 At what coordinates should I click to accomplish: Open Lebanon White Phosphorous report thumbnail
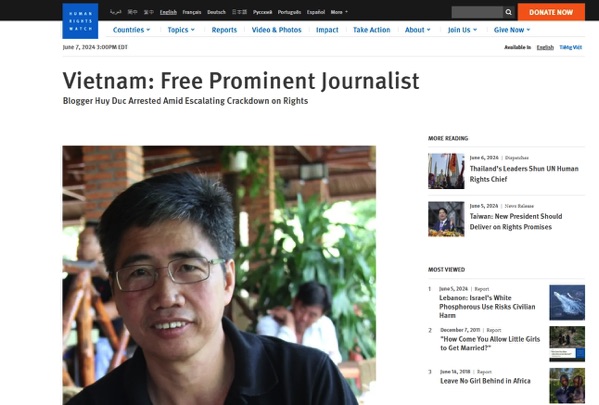[567, 302]
